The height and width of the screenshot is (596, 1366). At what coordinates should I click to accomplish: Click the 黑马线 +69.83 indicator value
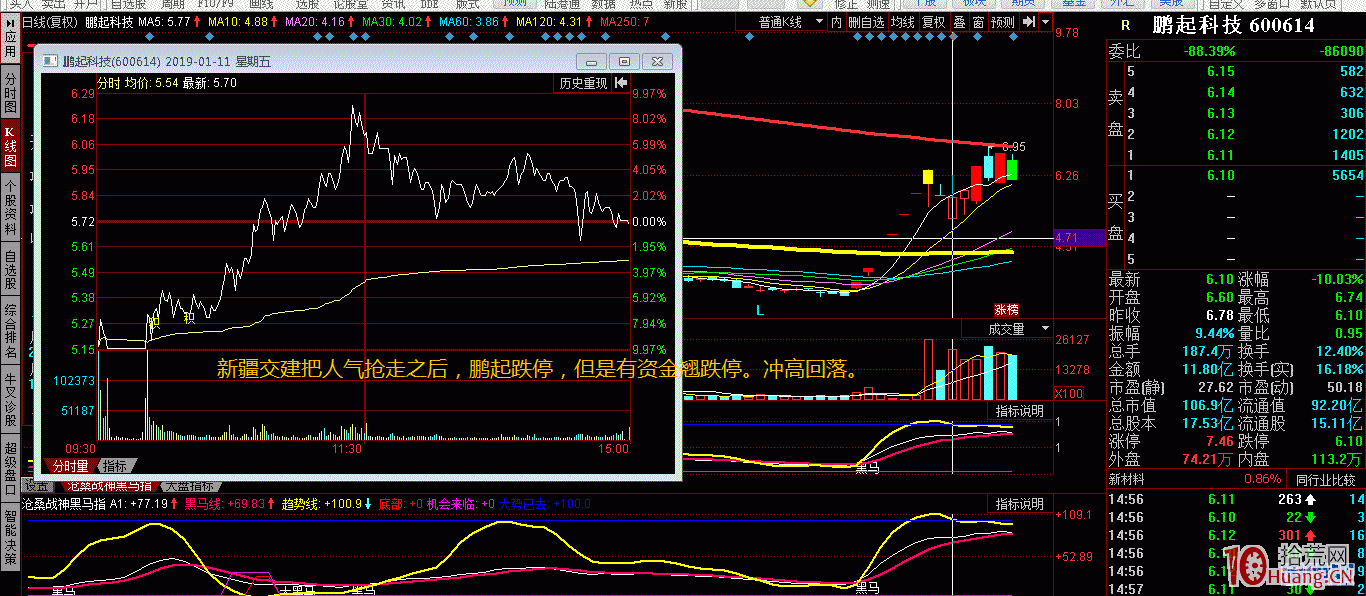click(225, 503)
